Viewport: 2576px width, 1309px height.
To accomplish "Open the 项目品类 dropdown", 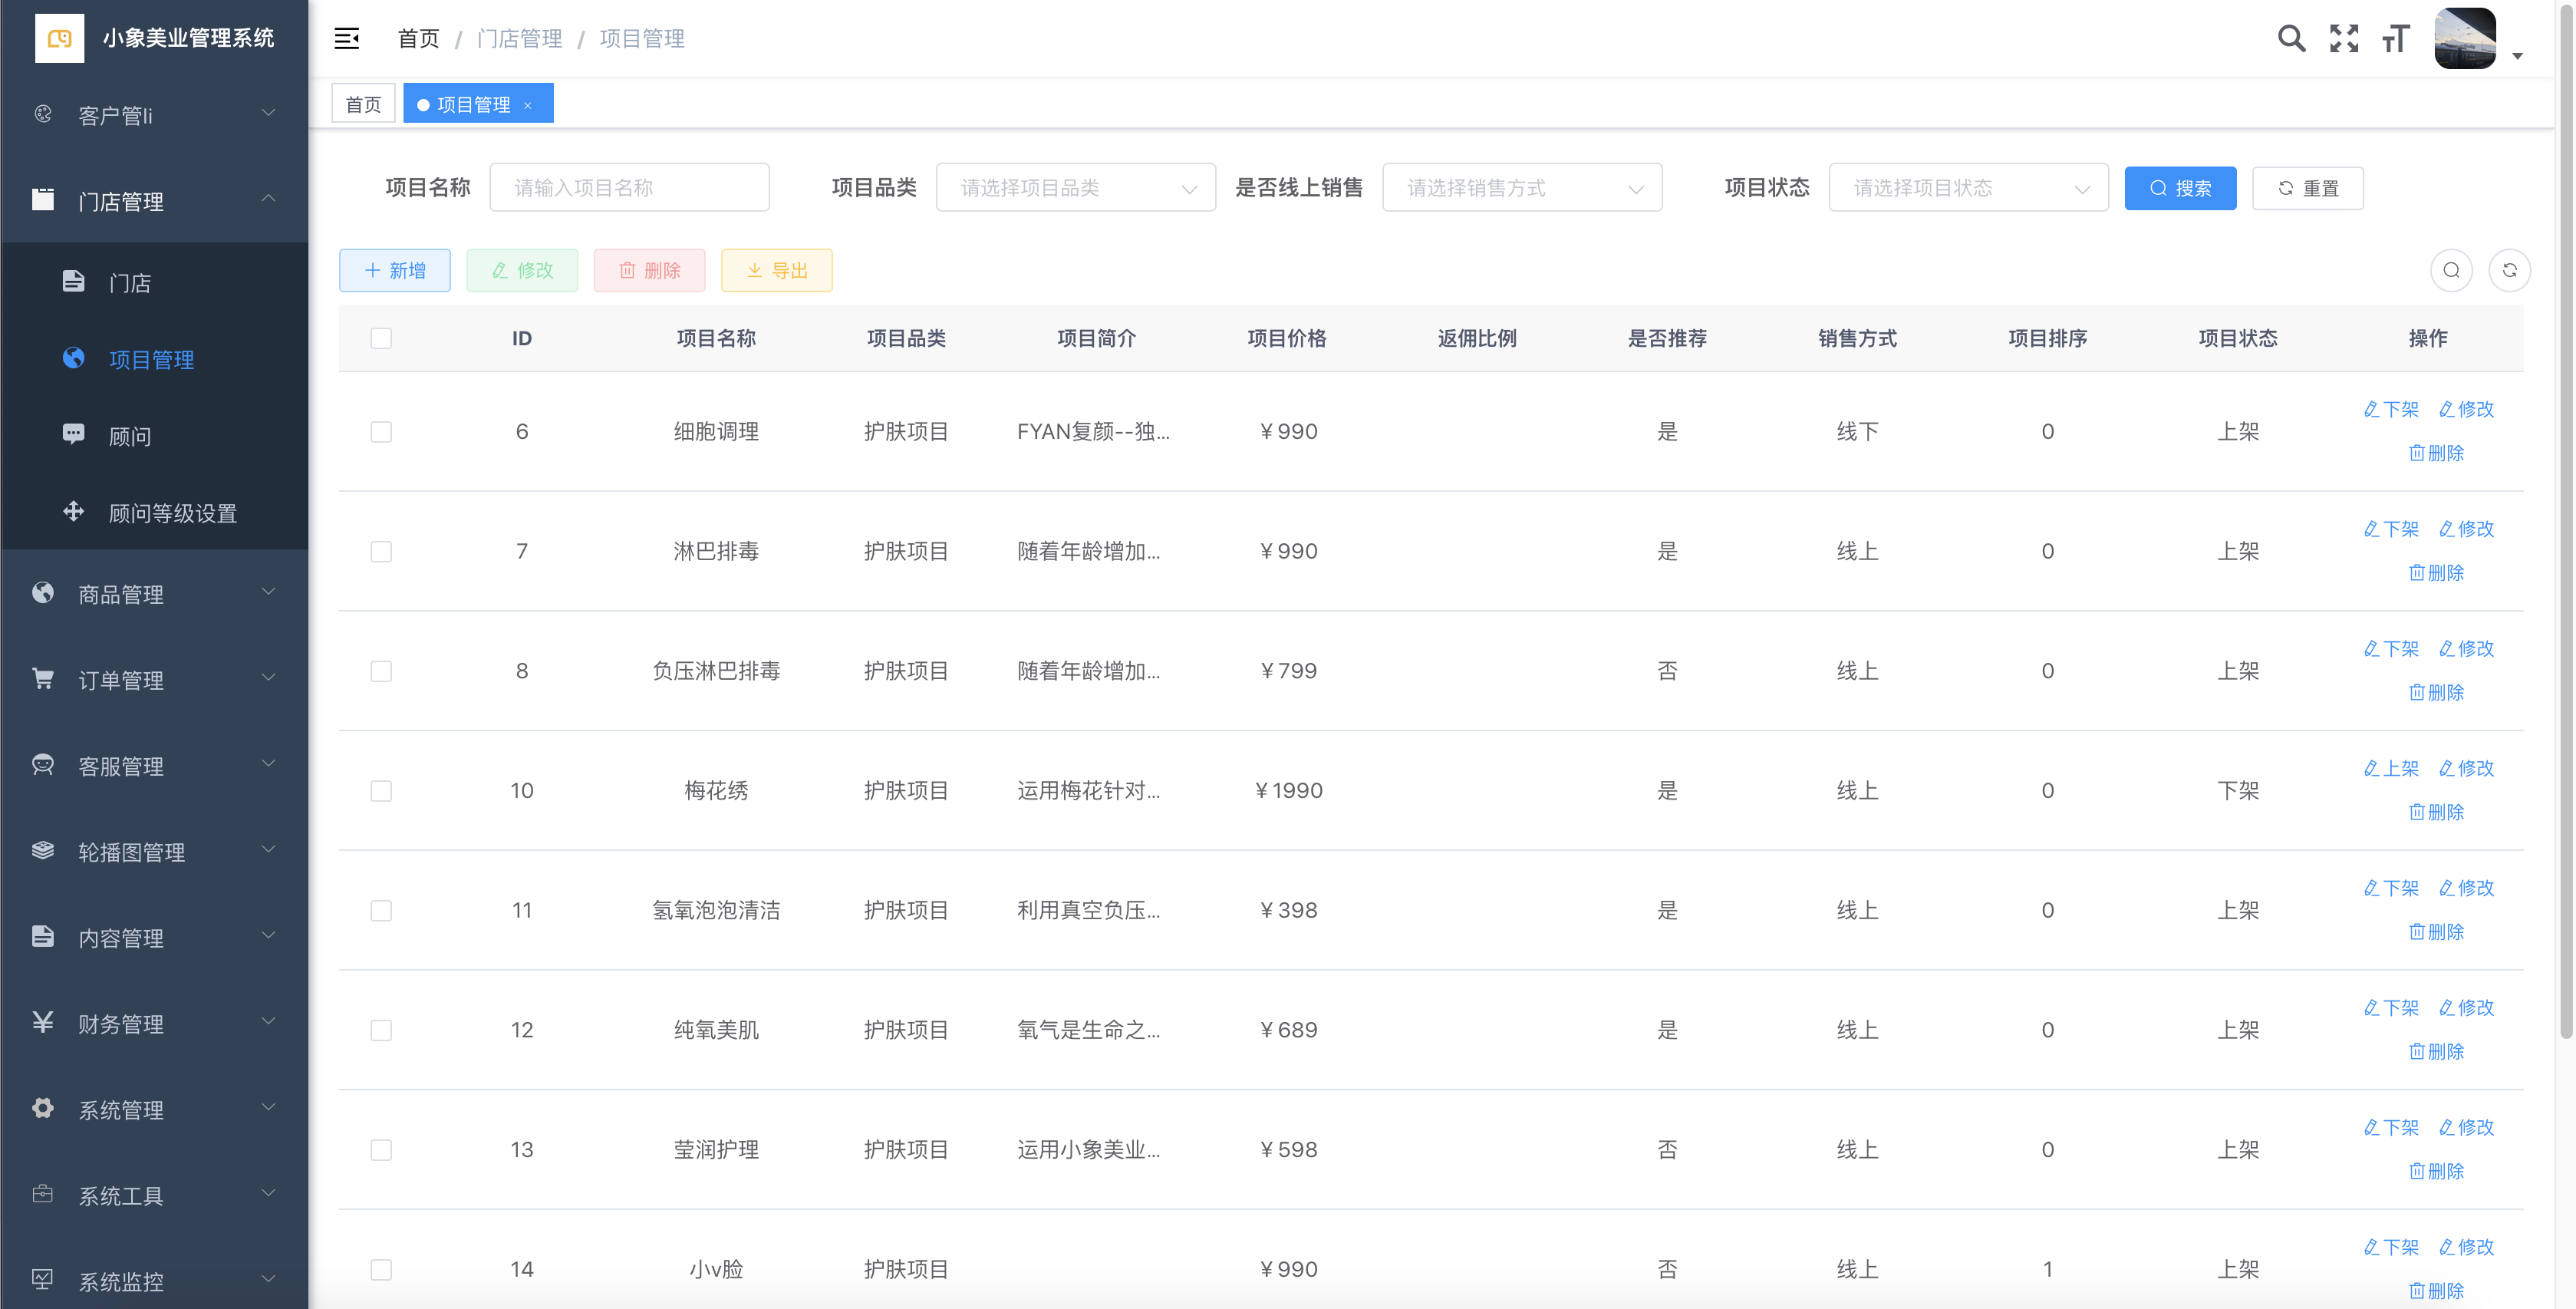I will click(x=1075, y=187).
